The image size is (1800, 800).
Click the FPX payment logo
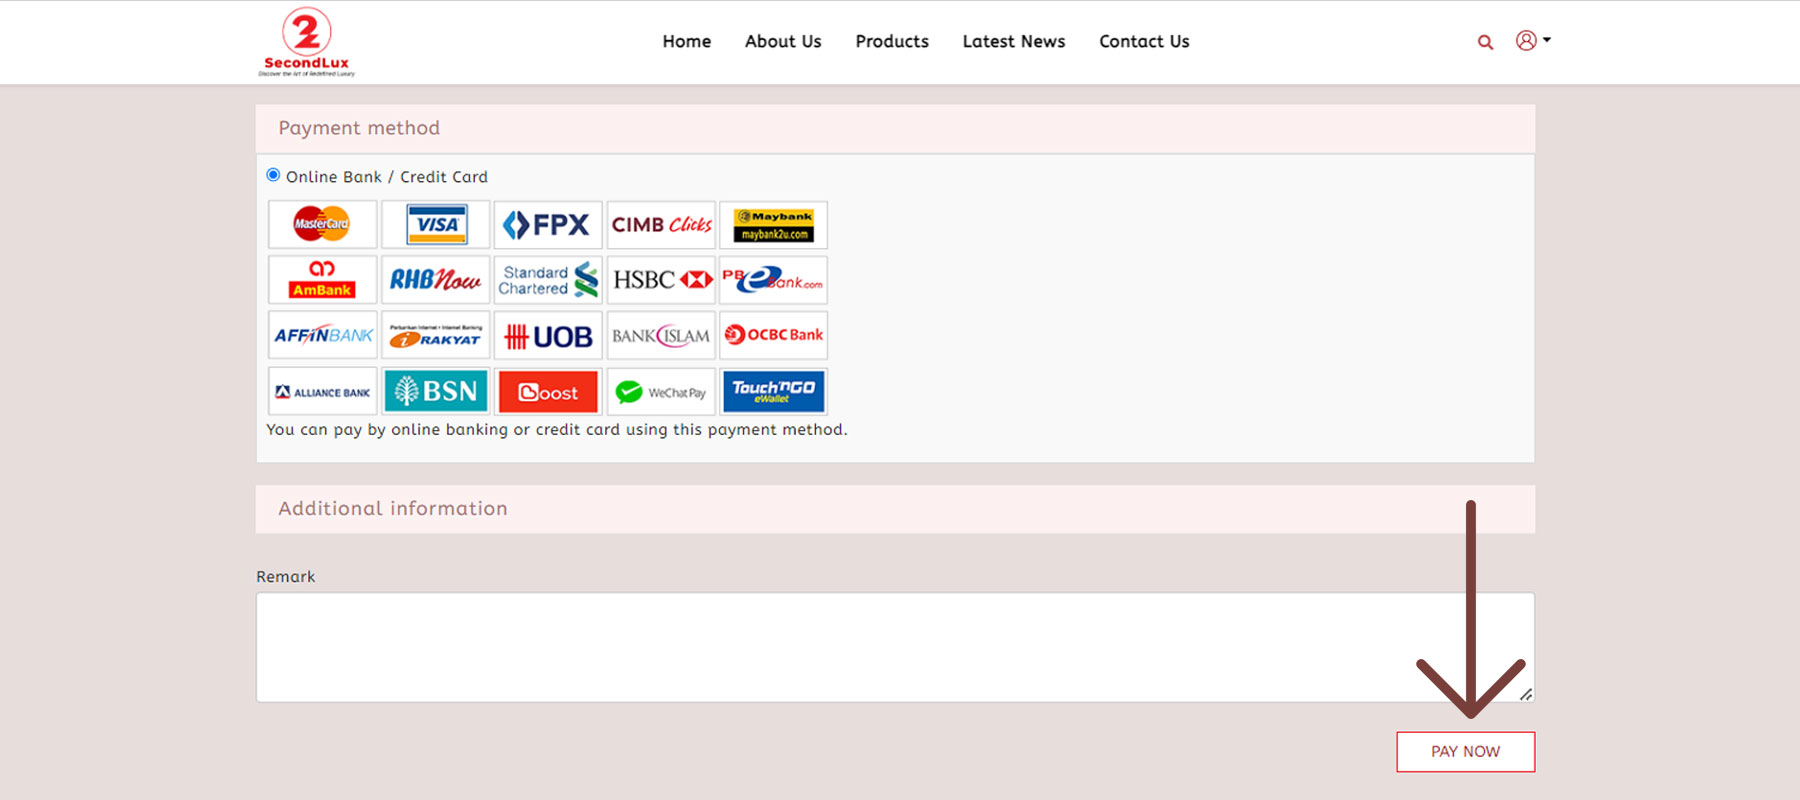point(548,224)
